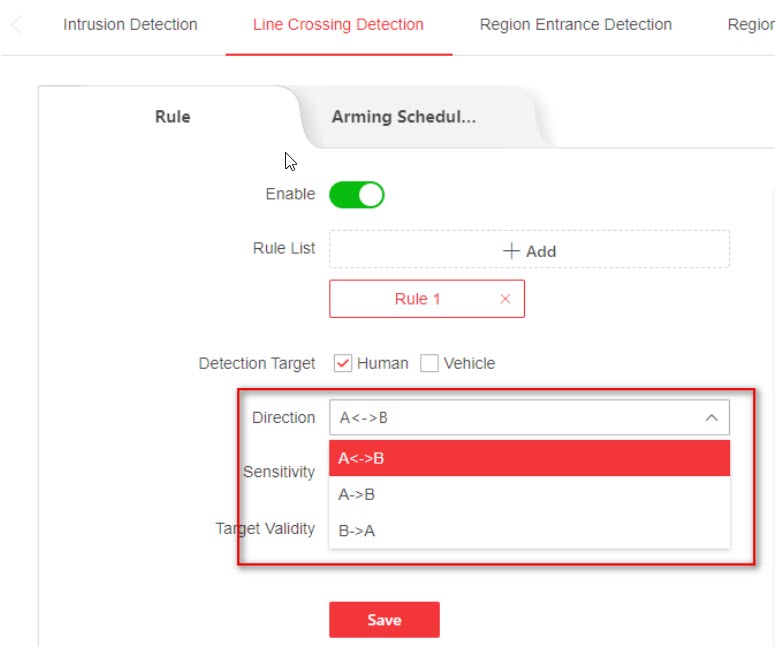775x647 pixels.
Task: Select the highlighted A<->B direction option
Action: [362, 459]
